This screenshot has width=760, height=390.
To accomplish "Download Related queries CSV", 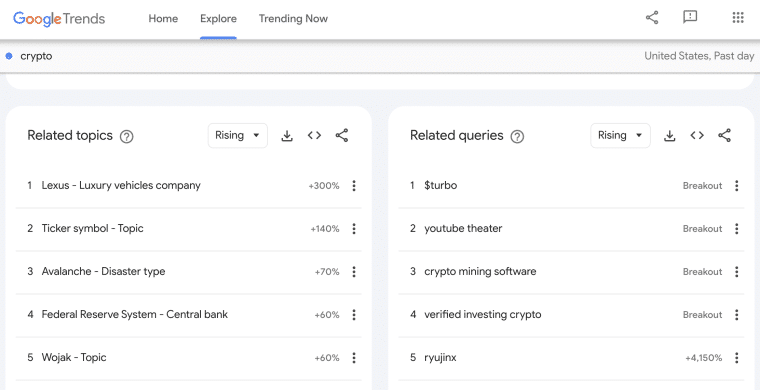I will [x=669, y=136].
